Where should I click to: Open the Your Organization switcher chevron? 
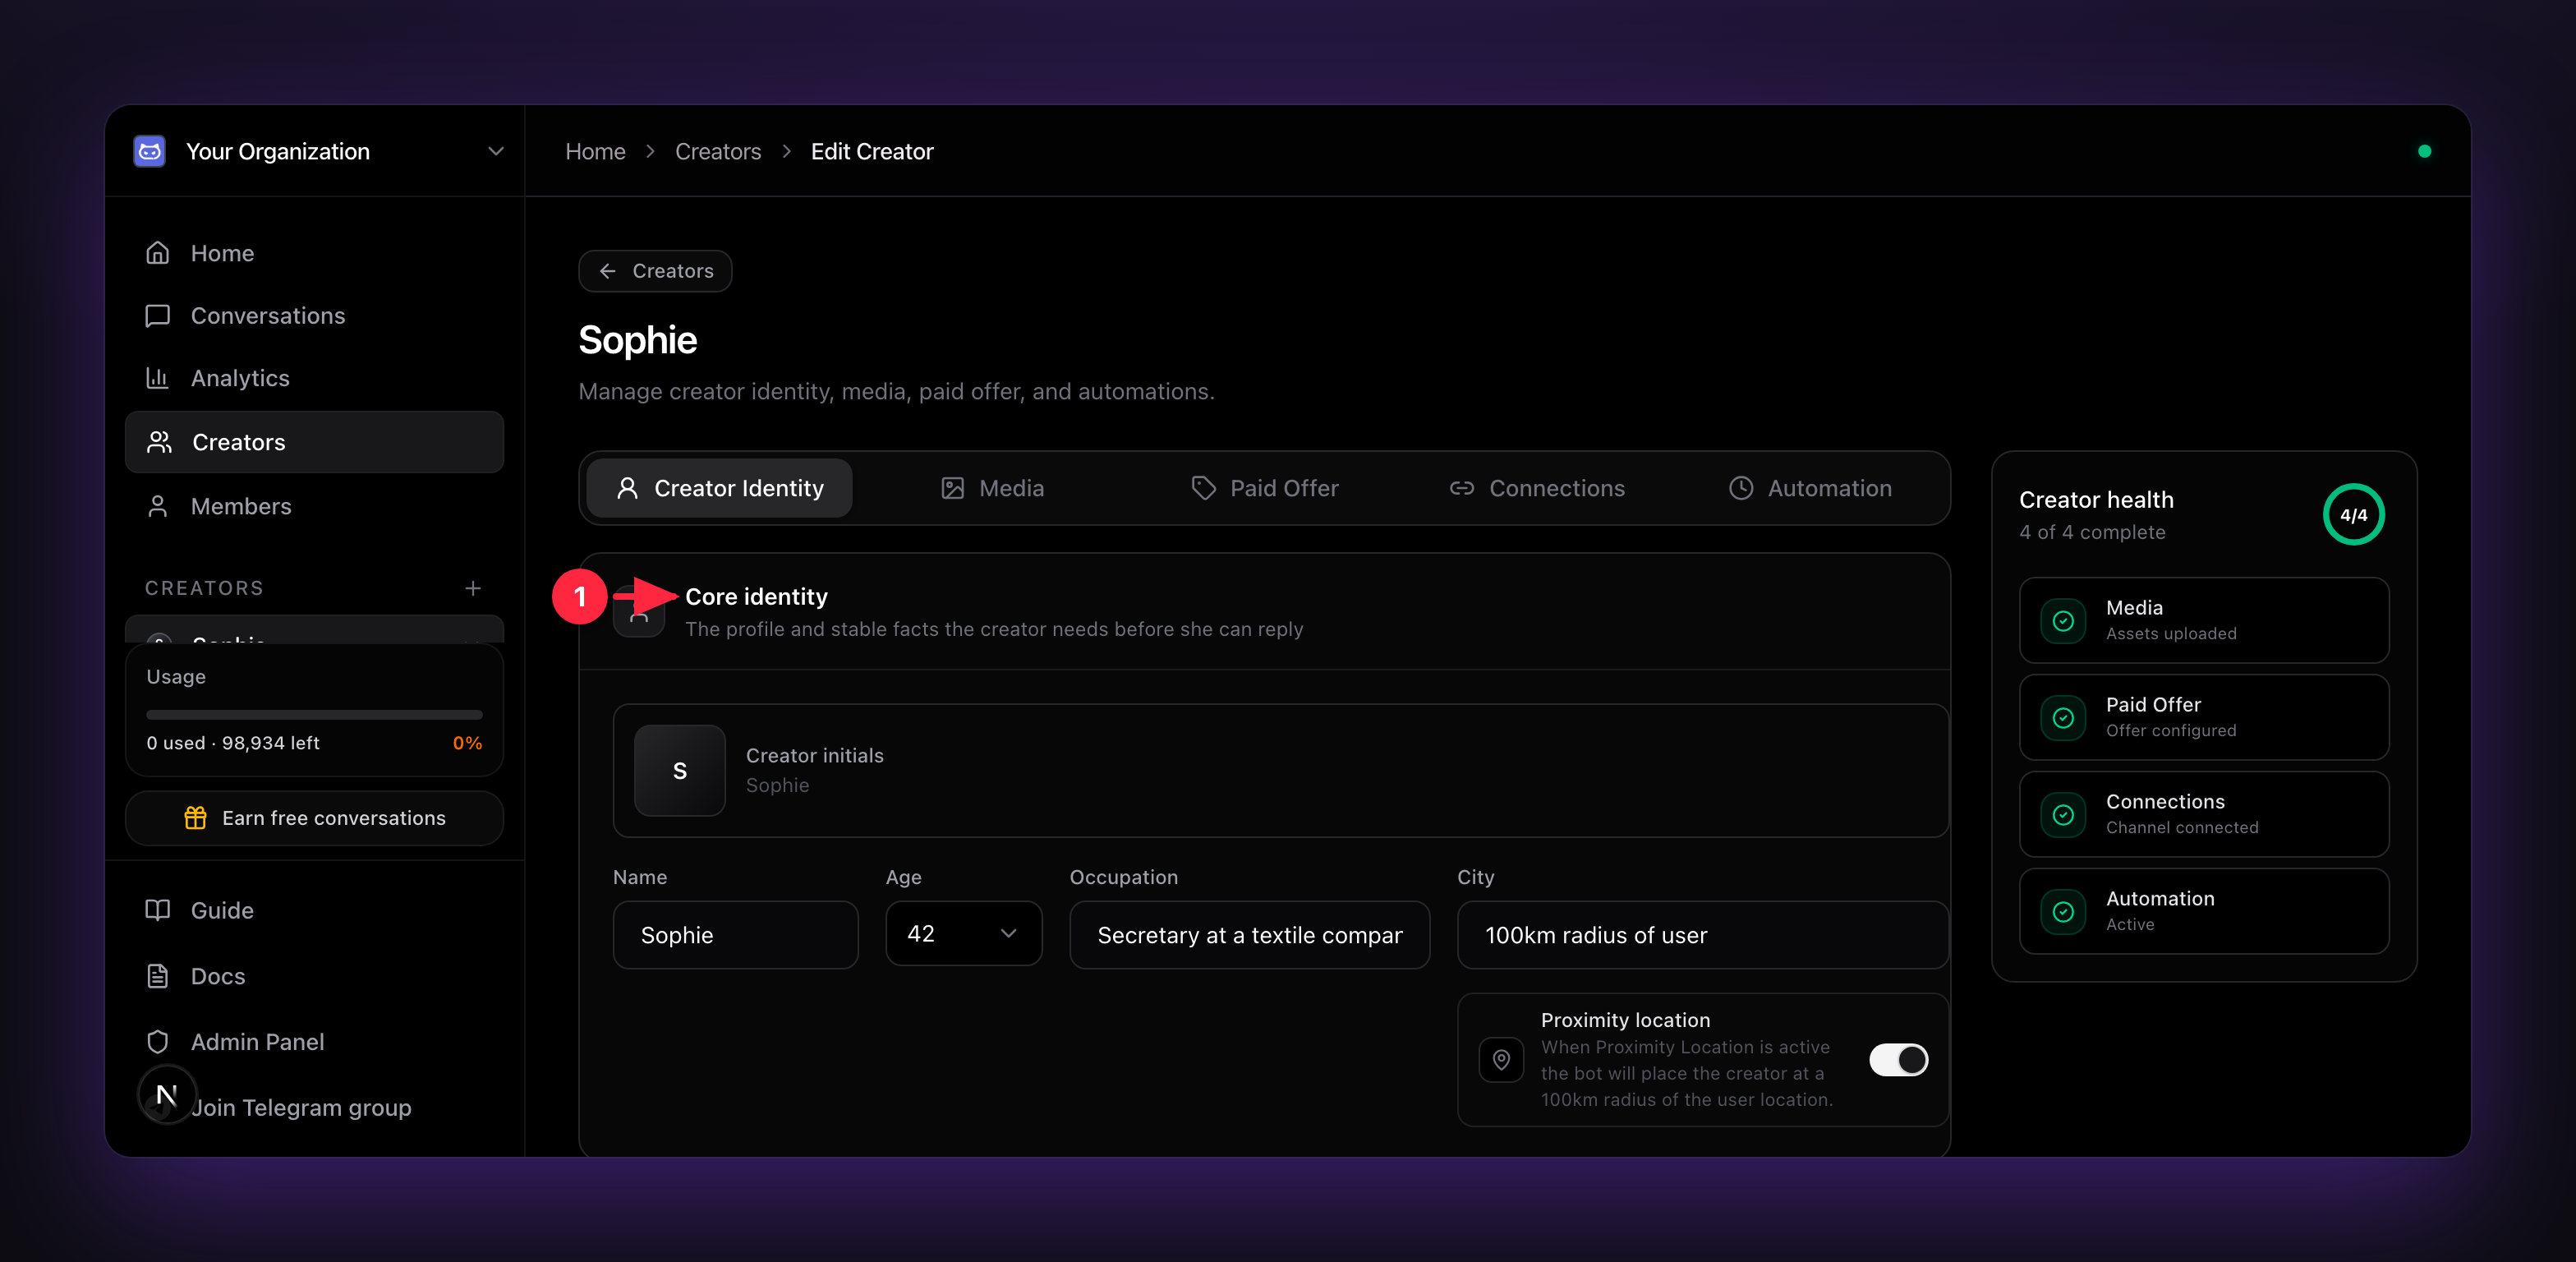click(495, 151)
